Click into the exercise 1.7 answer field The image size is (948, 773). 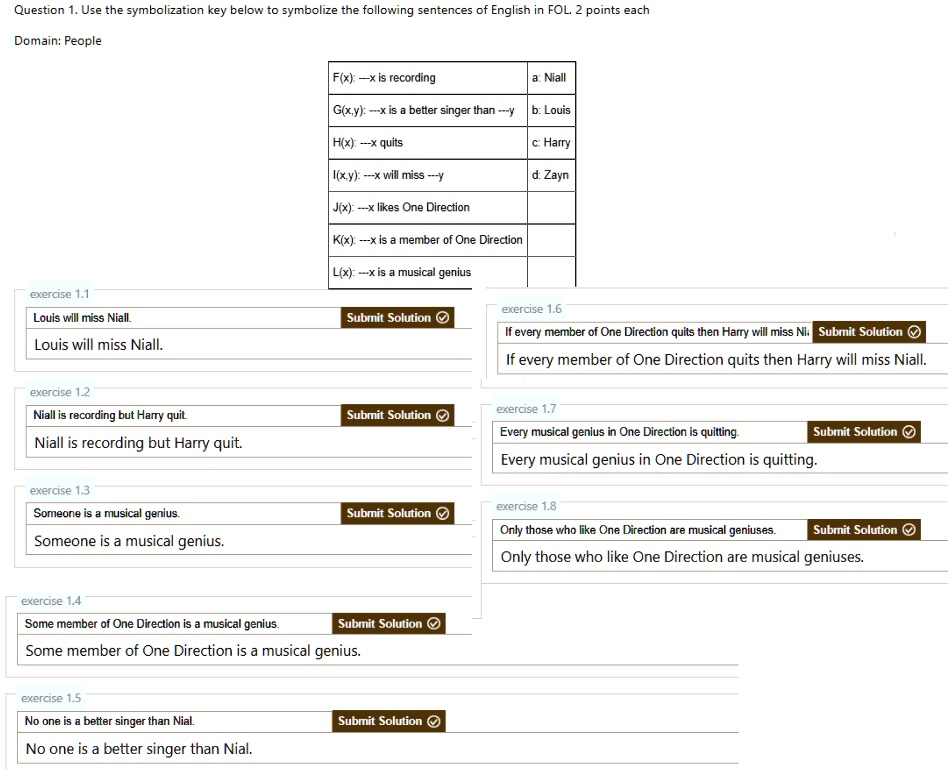click(716, 460)
